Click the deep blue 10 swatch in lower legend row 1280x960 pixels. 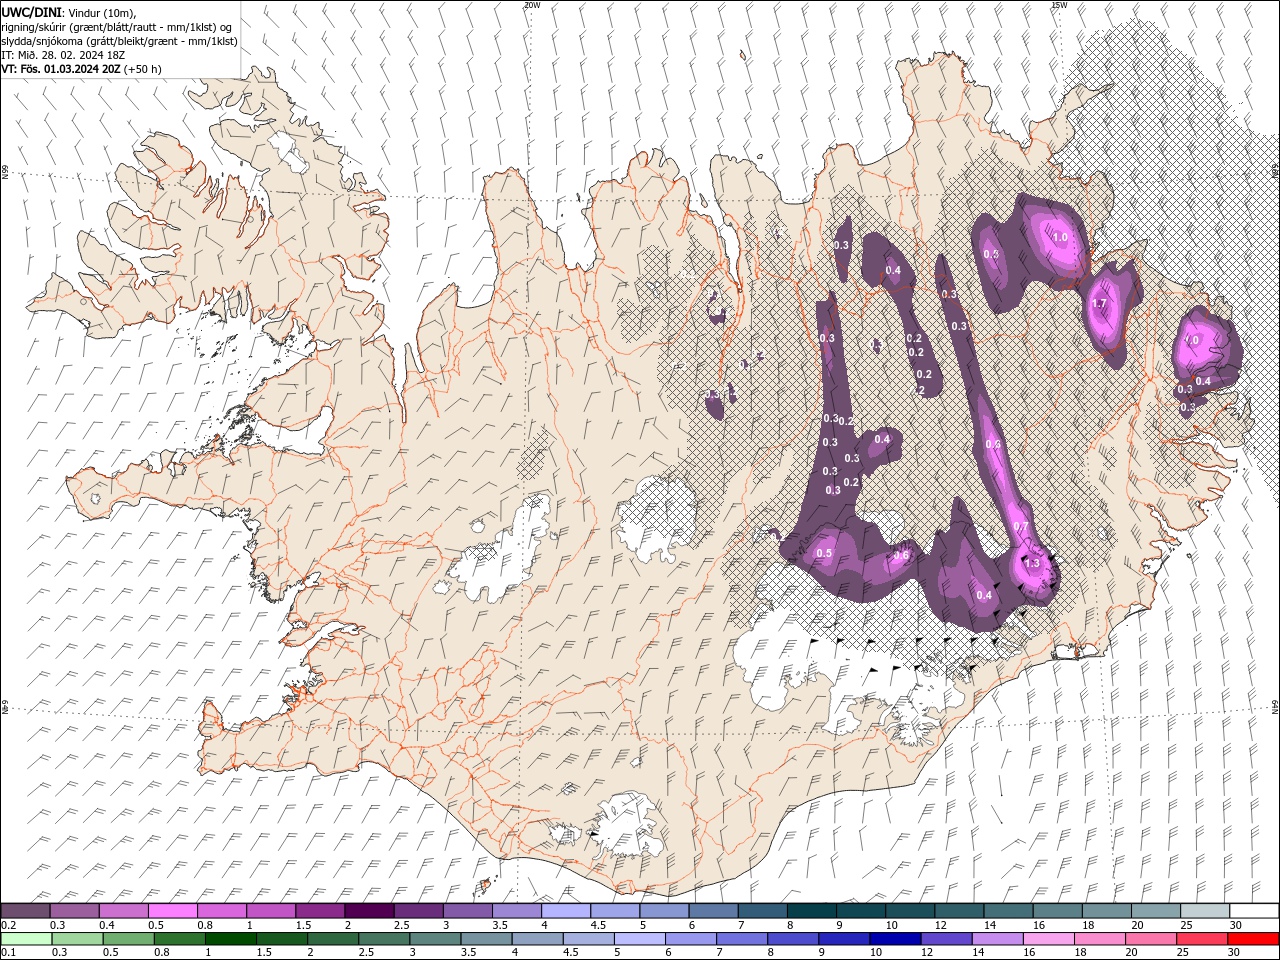click(895, 939)
